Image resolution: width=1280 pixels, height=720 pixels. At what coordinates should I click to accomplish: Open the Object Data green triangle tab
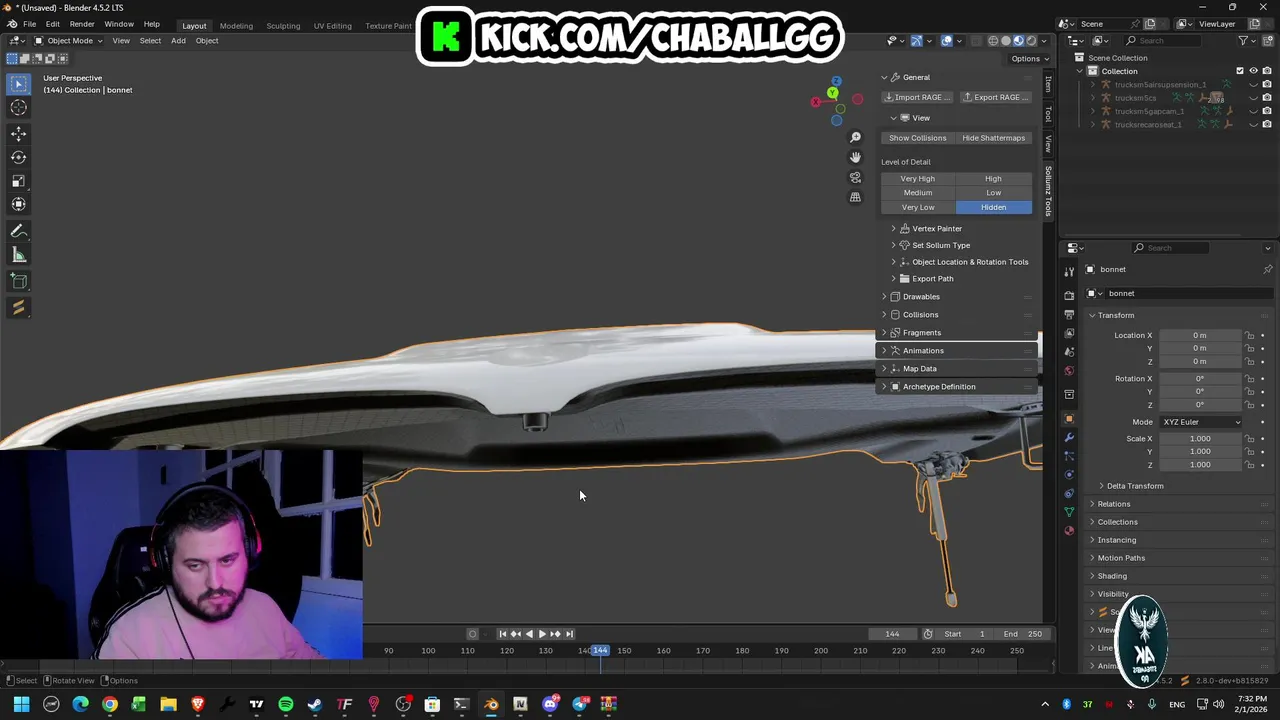(1069, 512)
